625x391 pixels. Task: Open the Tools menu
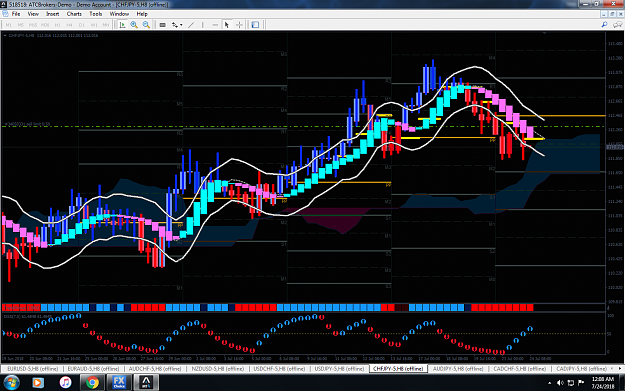click(96, 14)
